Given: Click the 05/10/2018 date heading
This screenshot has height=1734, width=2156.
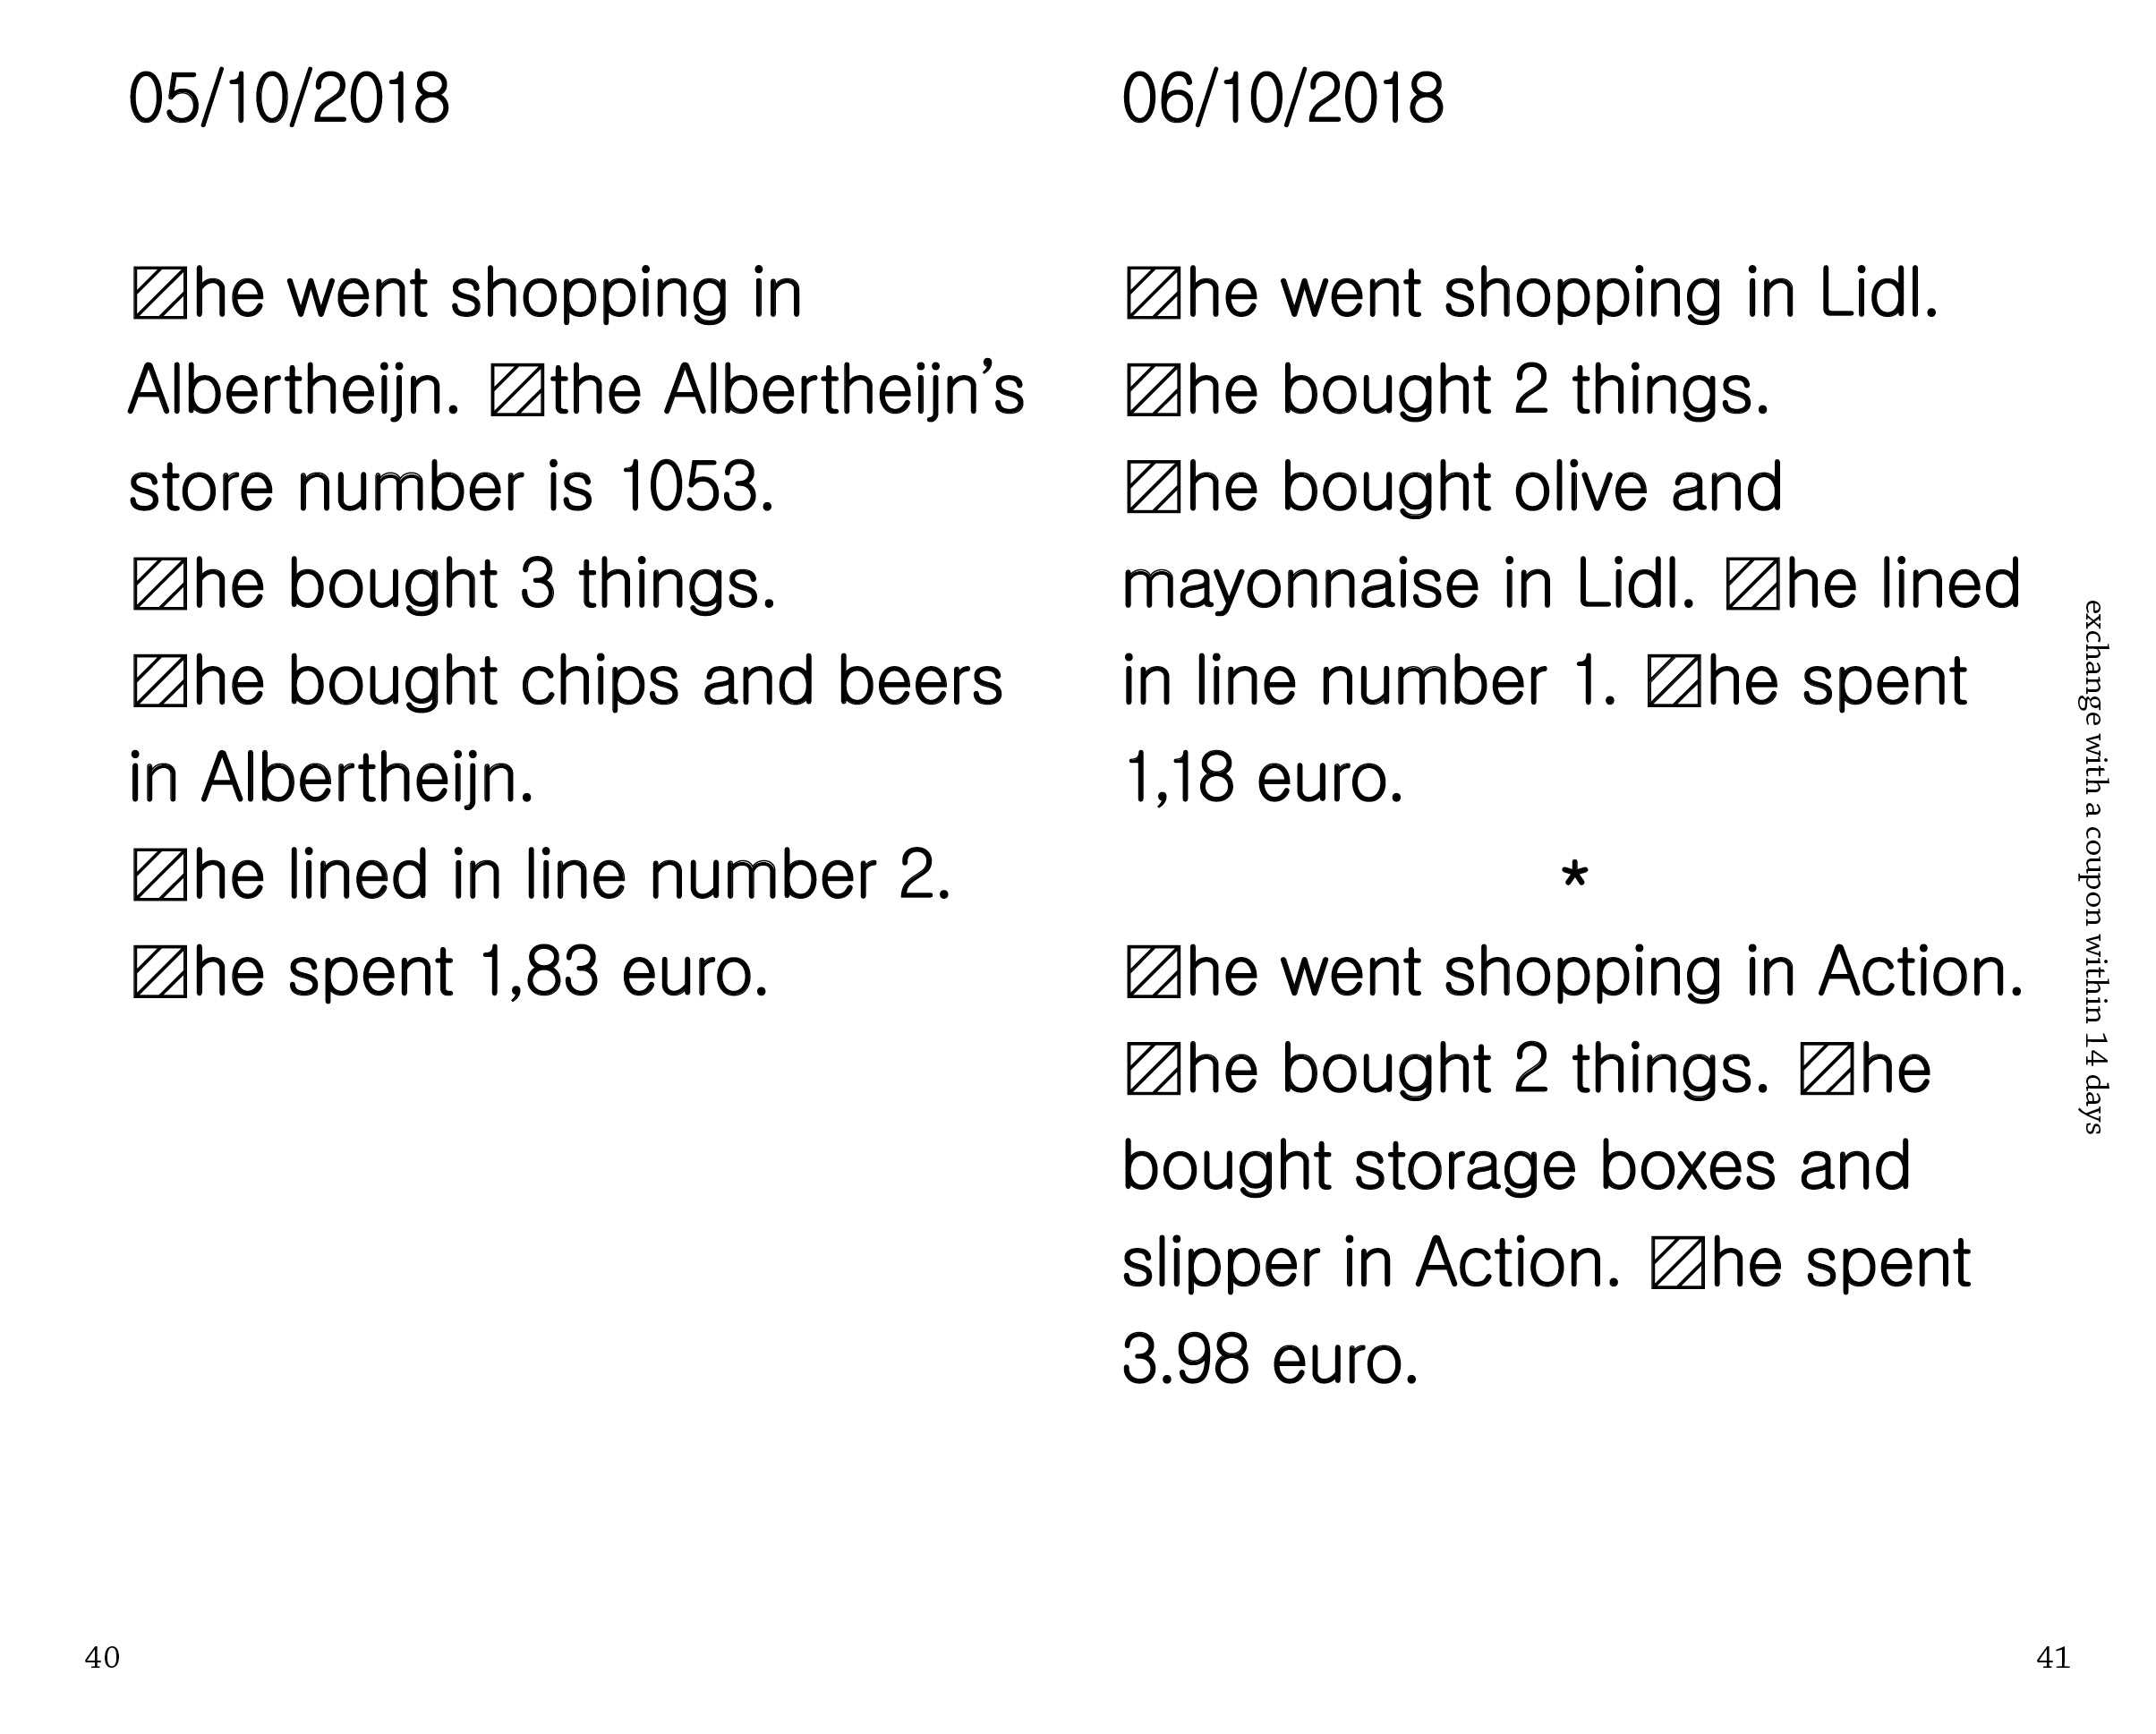Looking at the screenshot, I should click(289, 99).
